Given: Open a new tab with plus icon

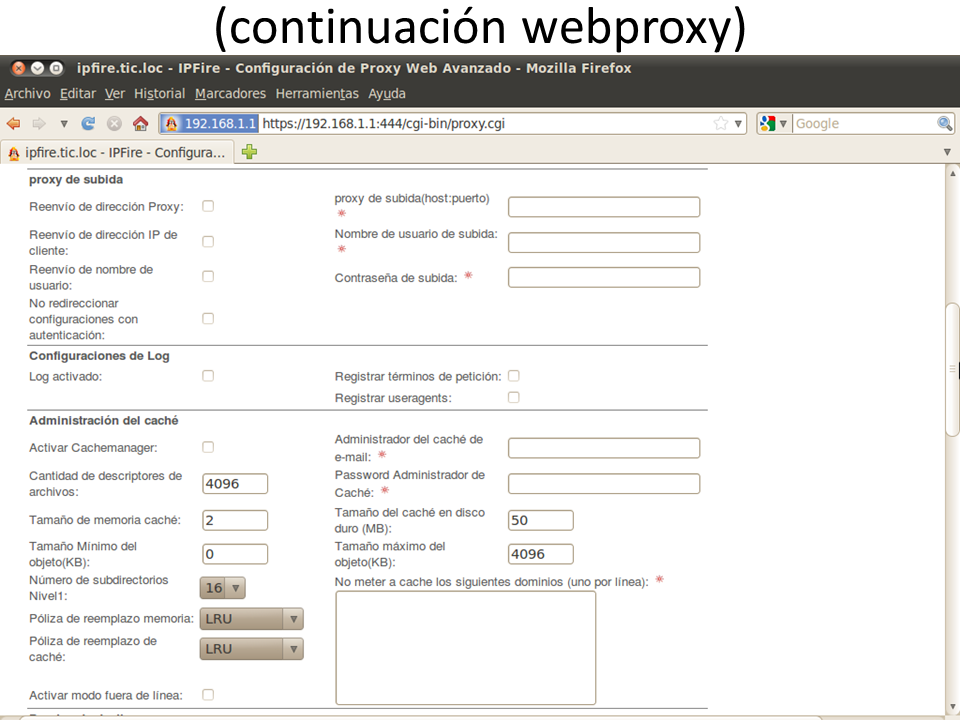Looking at the screenshot, I should (249, 152).
